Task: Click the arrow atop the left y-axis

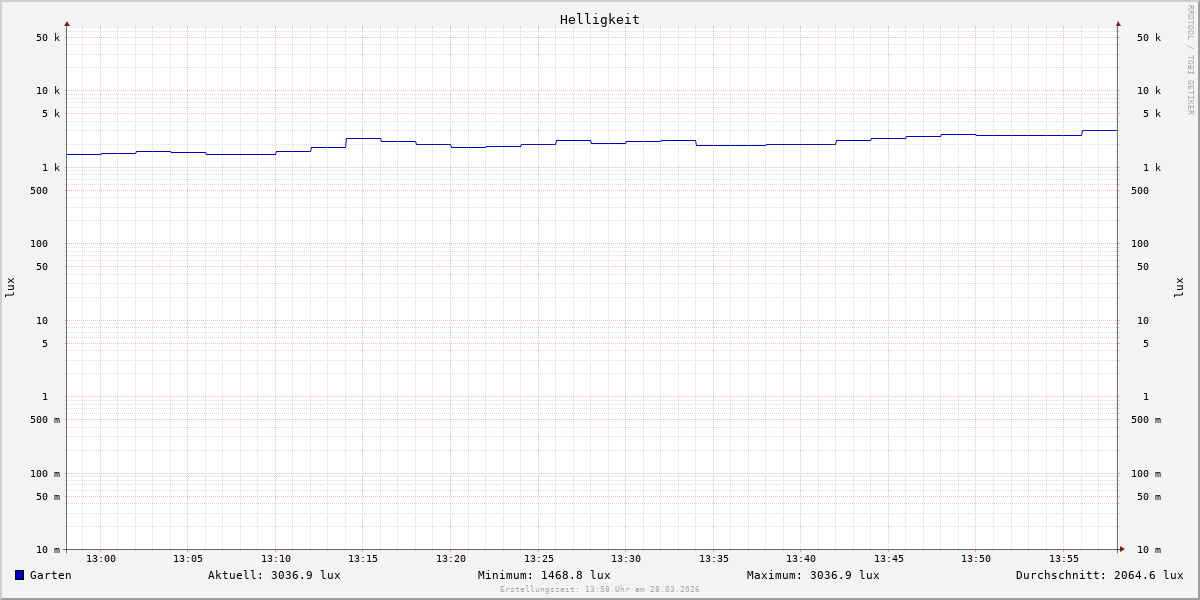Action: 67,23
